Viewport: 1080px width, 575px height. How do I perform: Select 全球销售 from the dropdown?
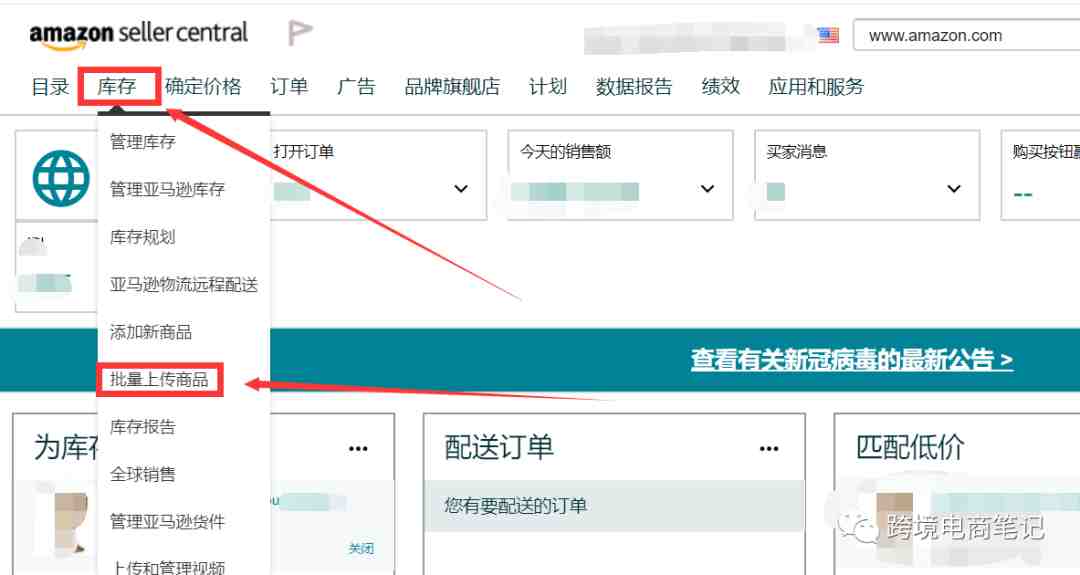click(143, 474)
